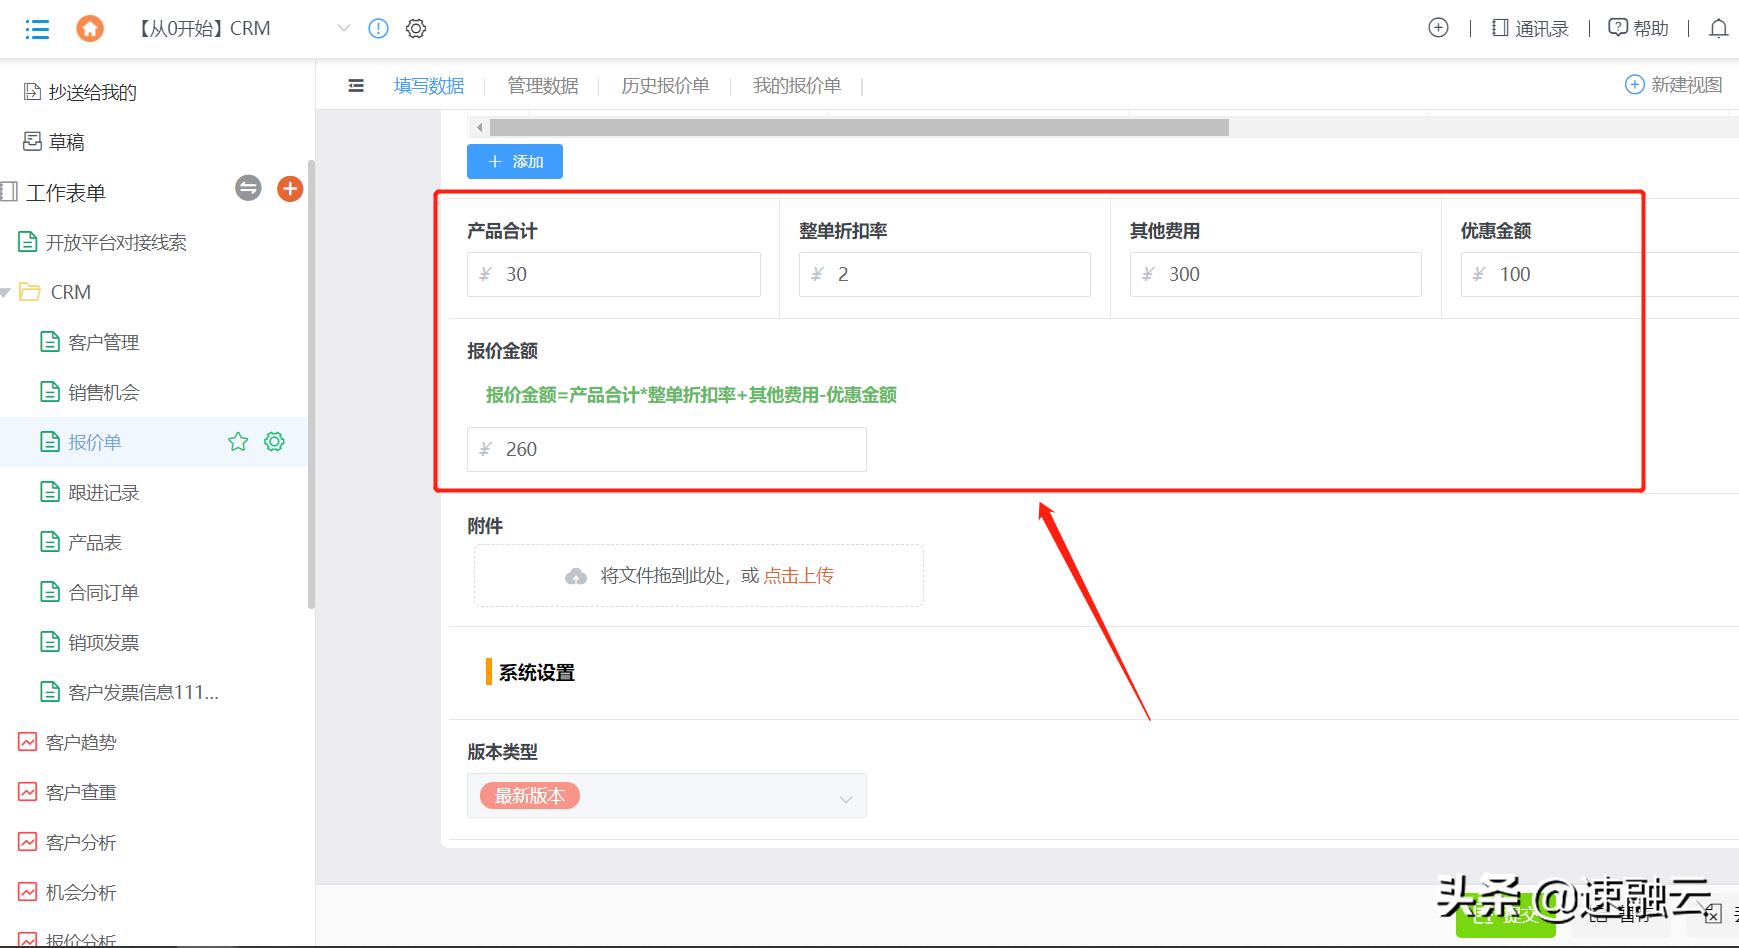The height and width of the screenshot is (948, 1739).
Task: Open the notification bell
Action: click(x=1718, y=28)
